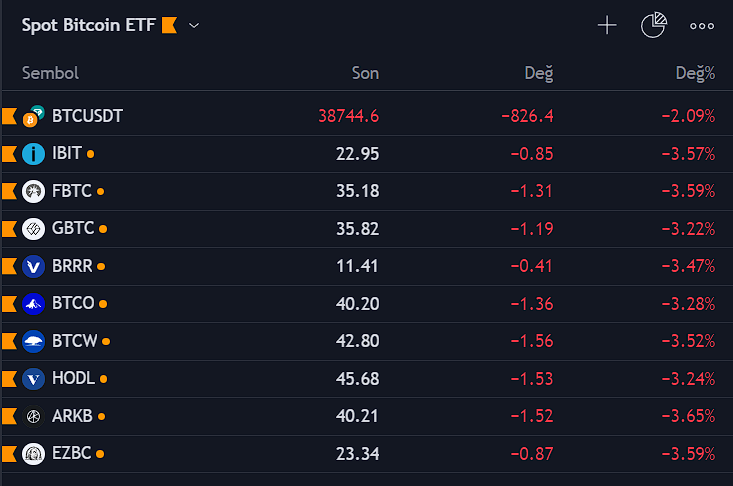
Task: Click the GBTC Grayscale logo icon
Action: click(33, 229)
